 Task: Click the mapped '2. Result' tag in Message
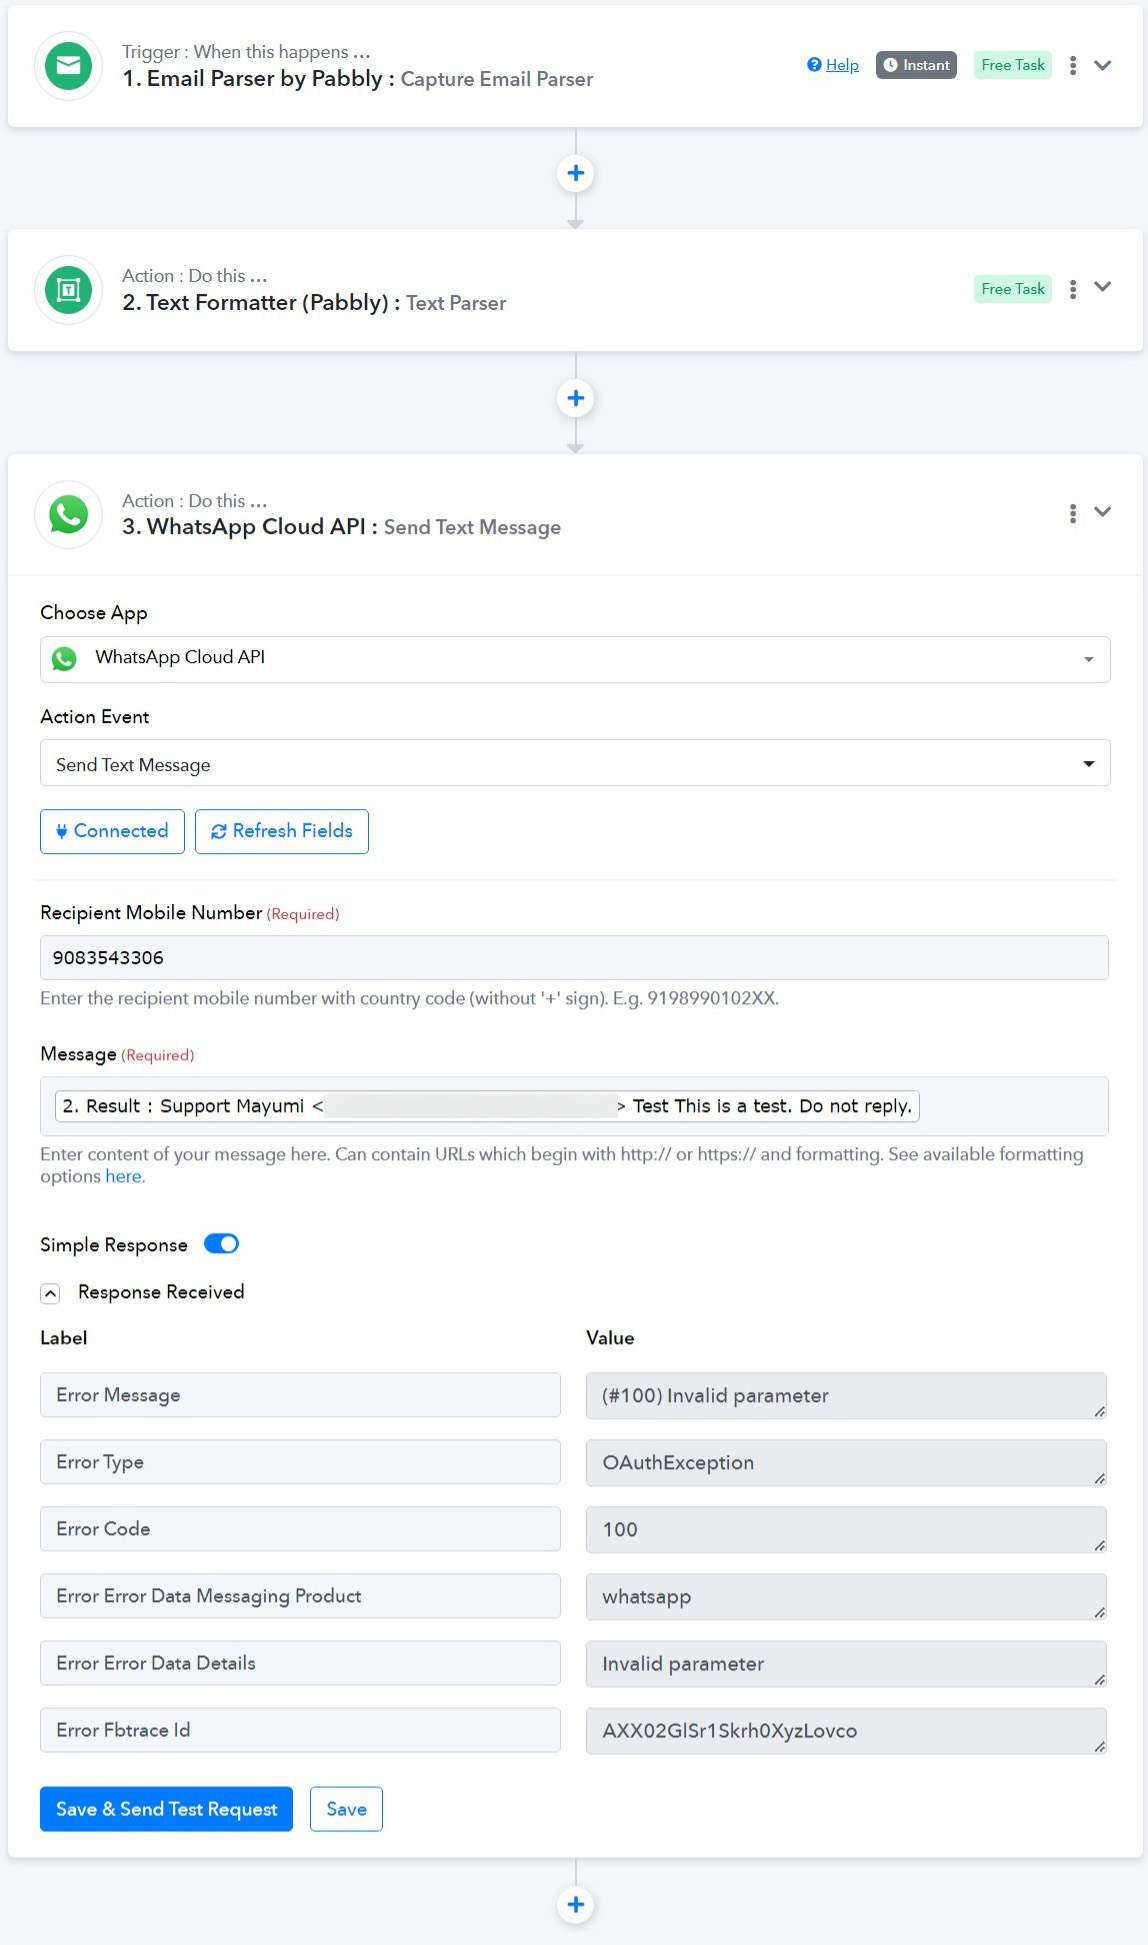[487, 1106]
